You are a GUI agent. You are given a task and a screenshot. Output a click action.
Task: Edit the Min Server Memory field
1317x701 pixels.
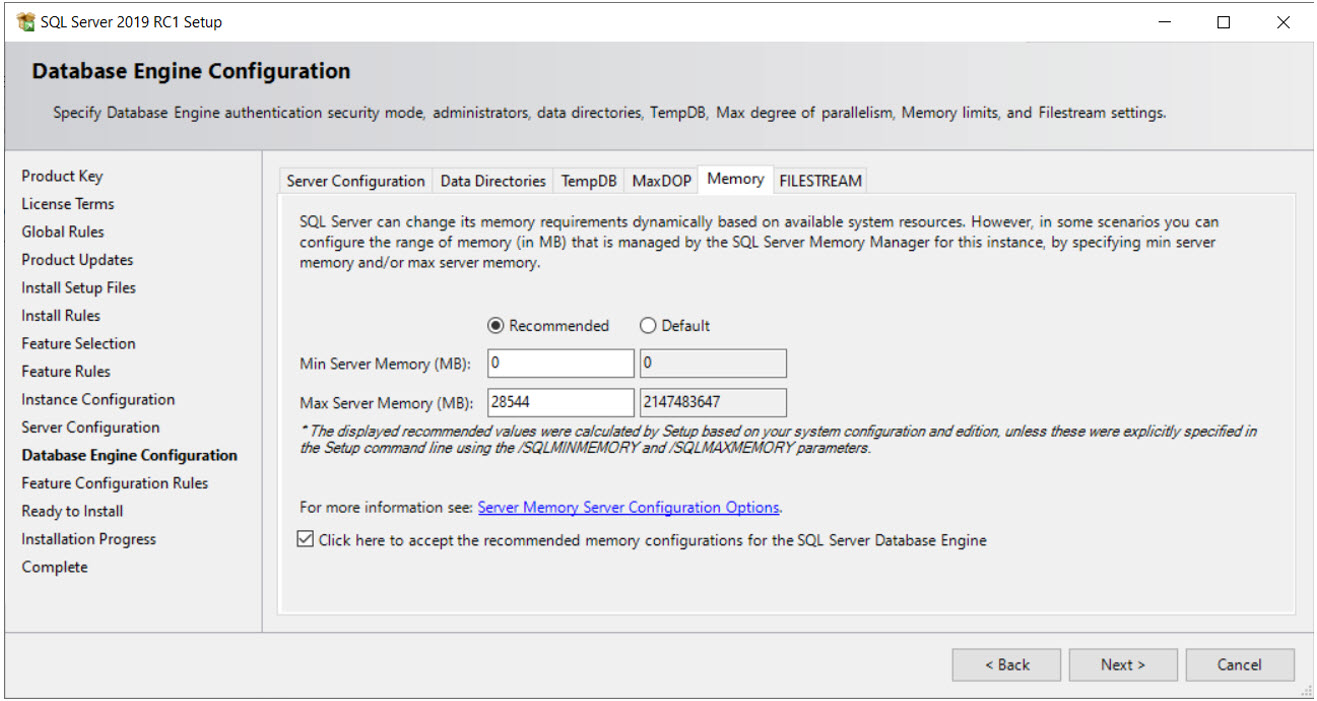[x=559, y=363]
